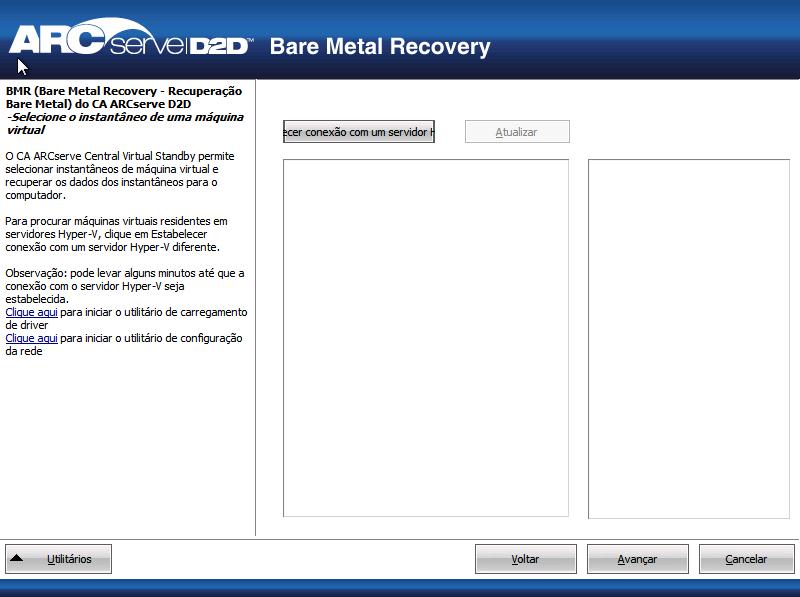Advance the wizard with Avançar
Viewport: 800px width, 597px height.
[637, 558]
